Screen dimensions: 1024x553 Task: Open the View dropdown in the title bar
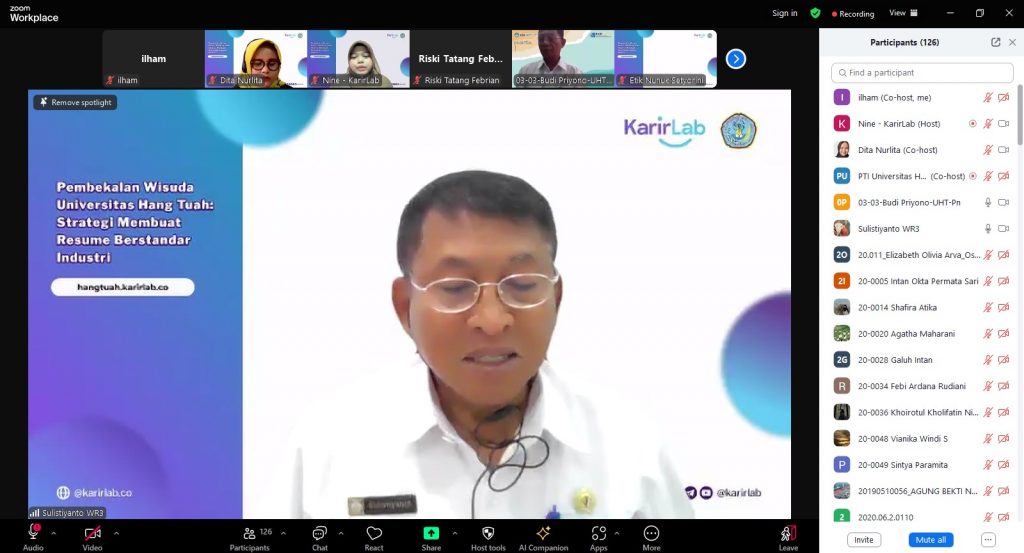[x=901, y=13]
